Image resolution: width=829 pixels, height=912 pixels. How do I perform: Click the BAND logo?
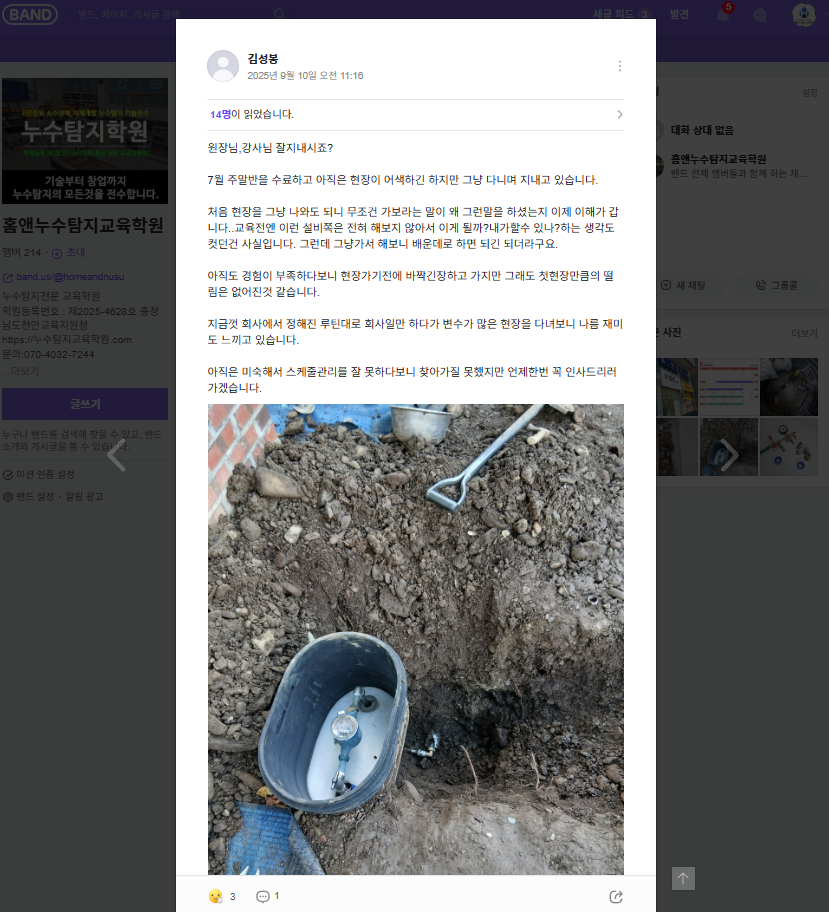(30, 15)
